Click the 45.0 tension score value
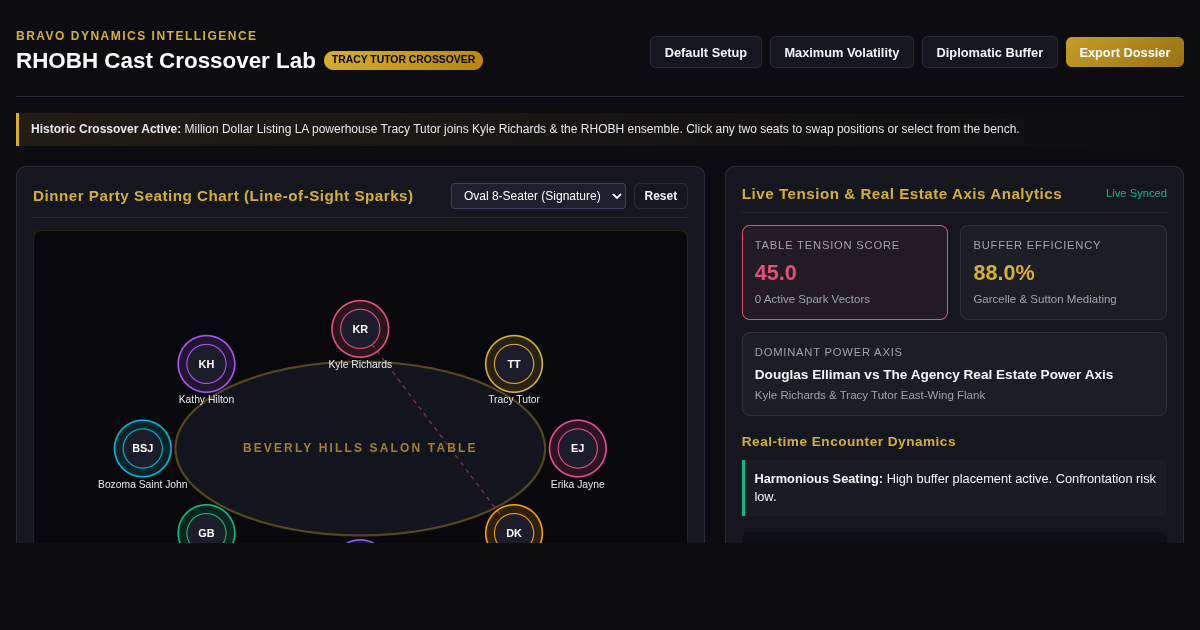 pos(776,273)
